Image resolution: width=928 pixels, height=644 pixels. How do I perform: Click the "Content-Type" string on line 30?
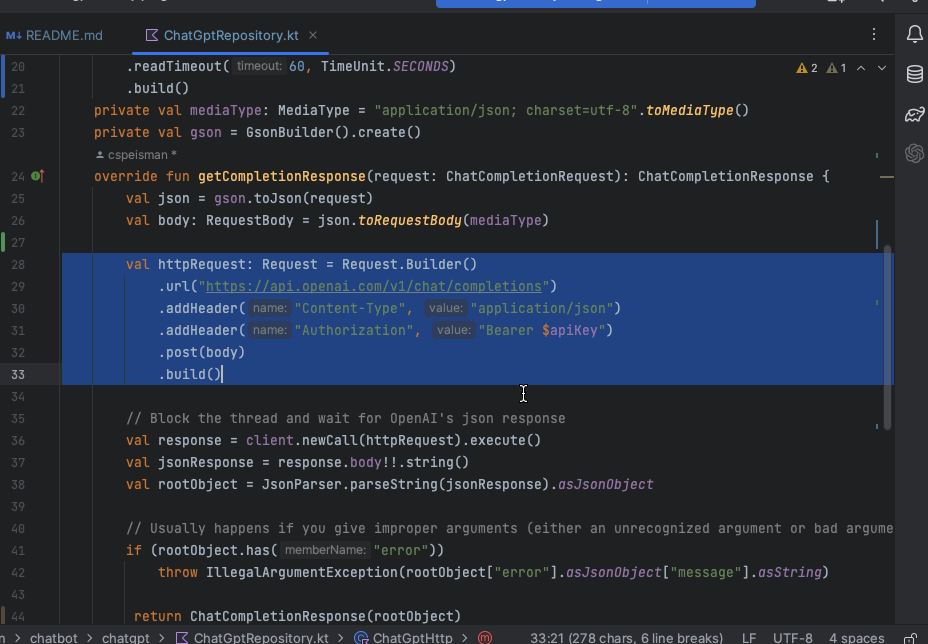pyautogui.click(x=350, y=308)
